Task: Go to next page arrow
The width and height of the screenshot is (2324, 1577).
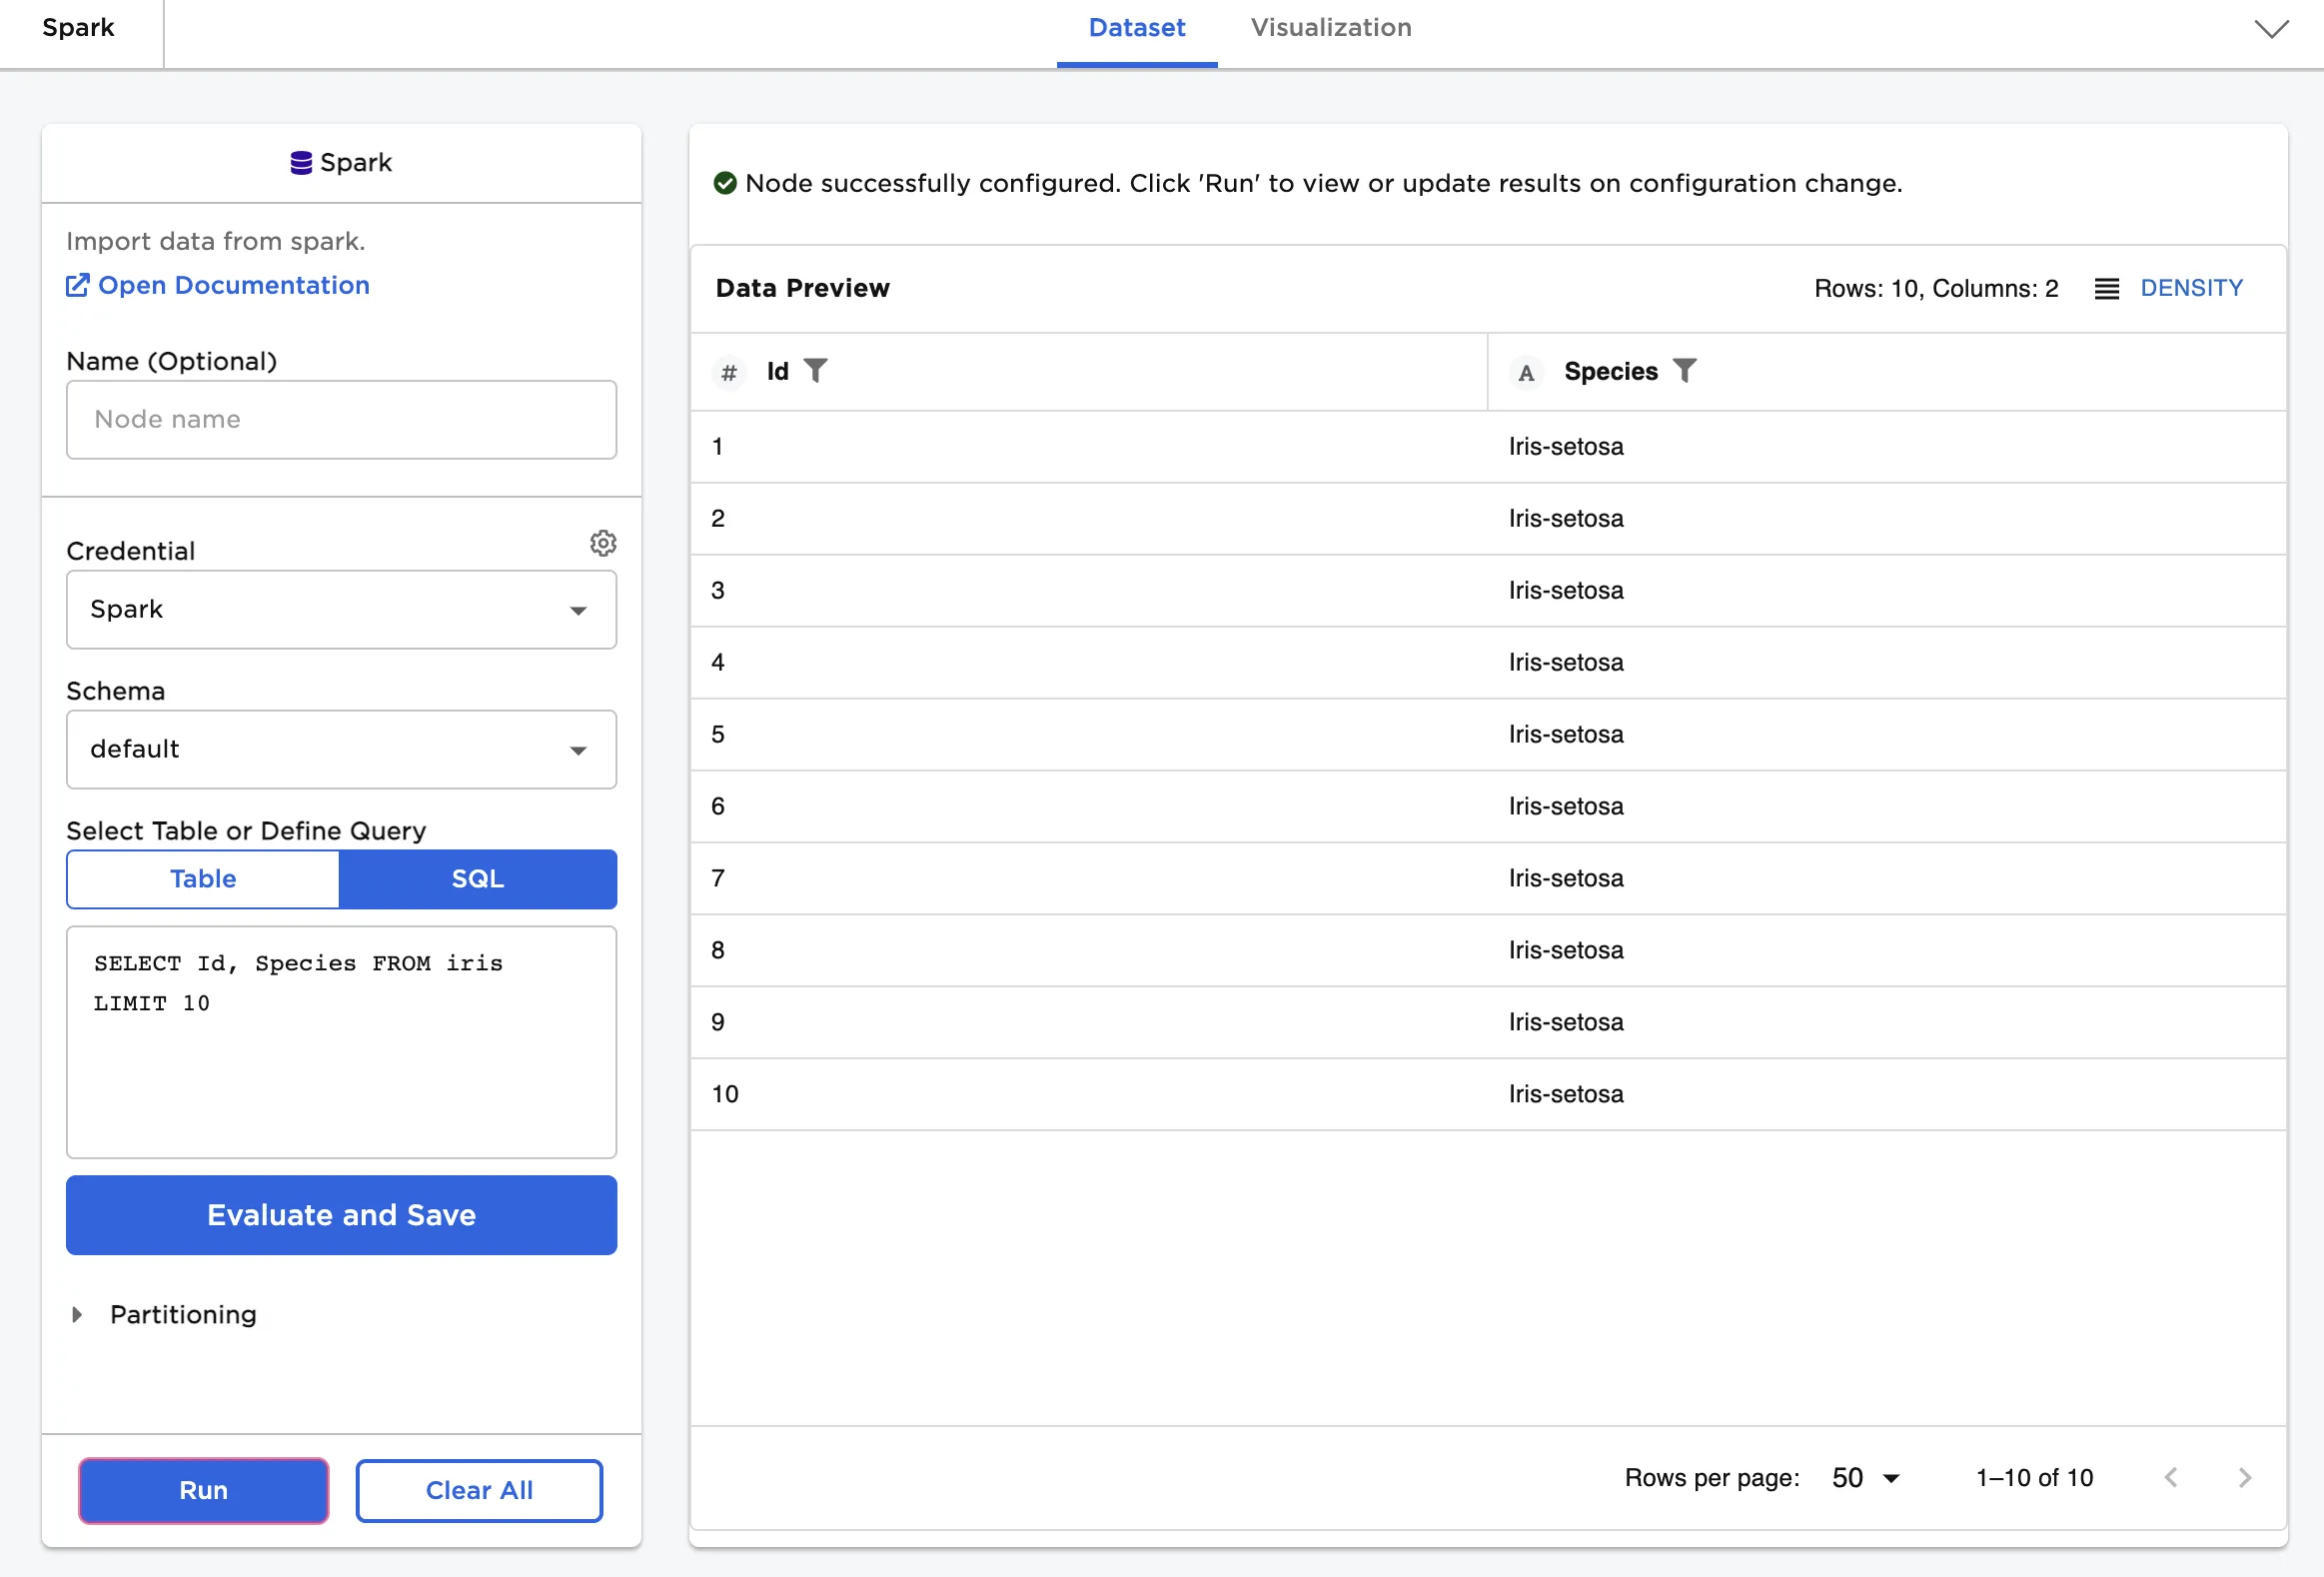Action: pos(2244,1477)
